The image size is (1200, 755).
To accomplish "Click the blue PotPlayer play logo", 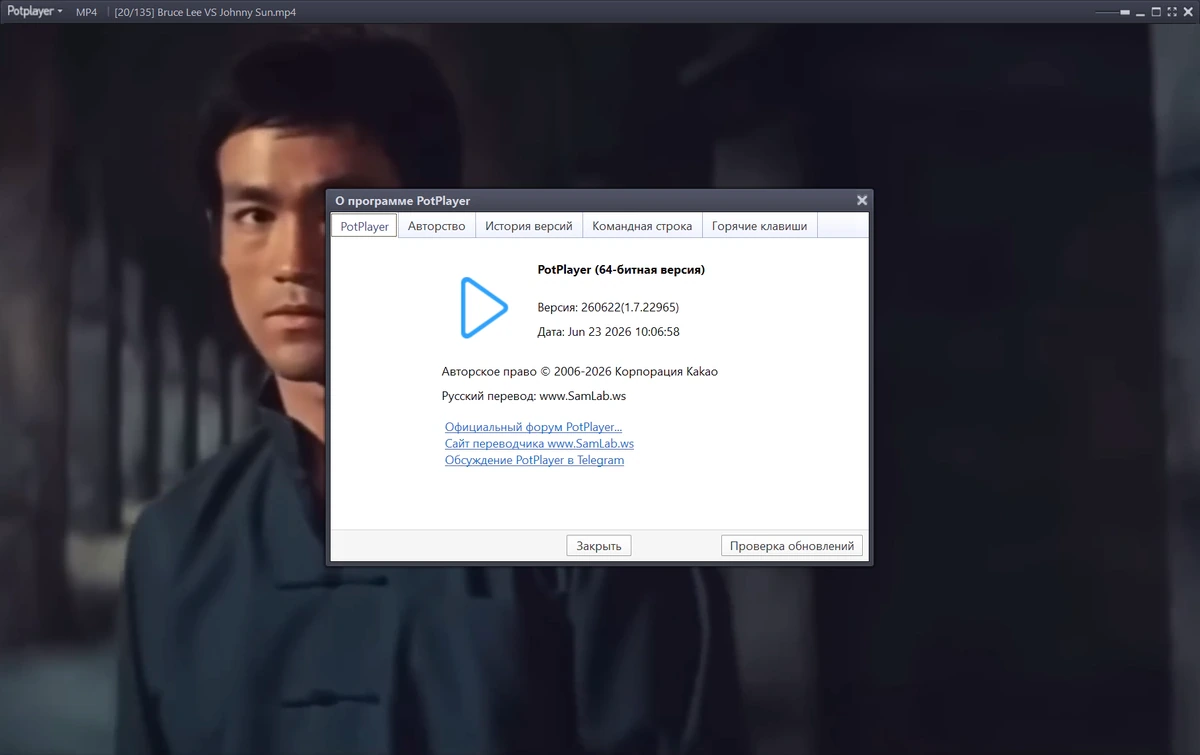I will tap(483, 307).
